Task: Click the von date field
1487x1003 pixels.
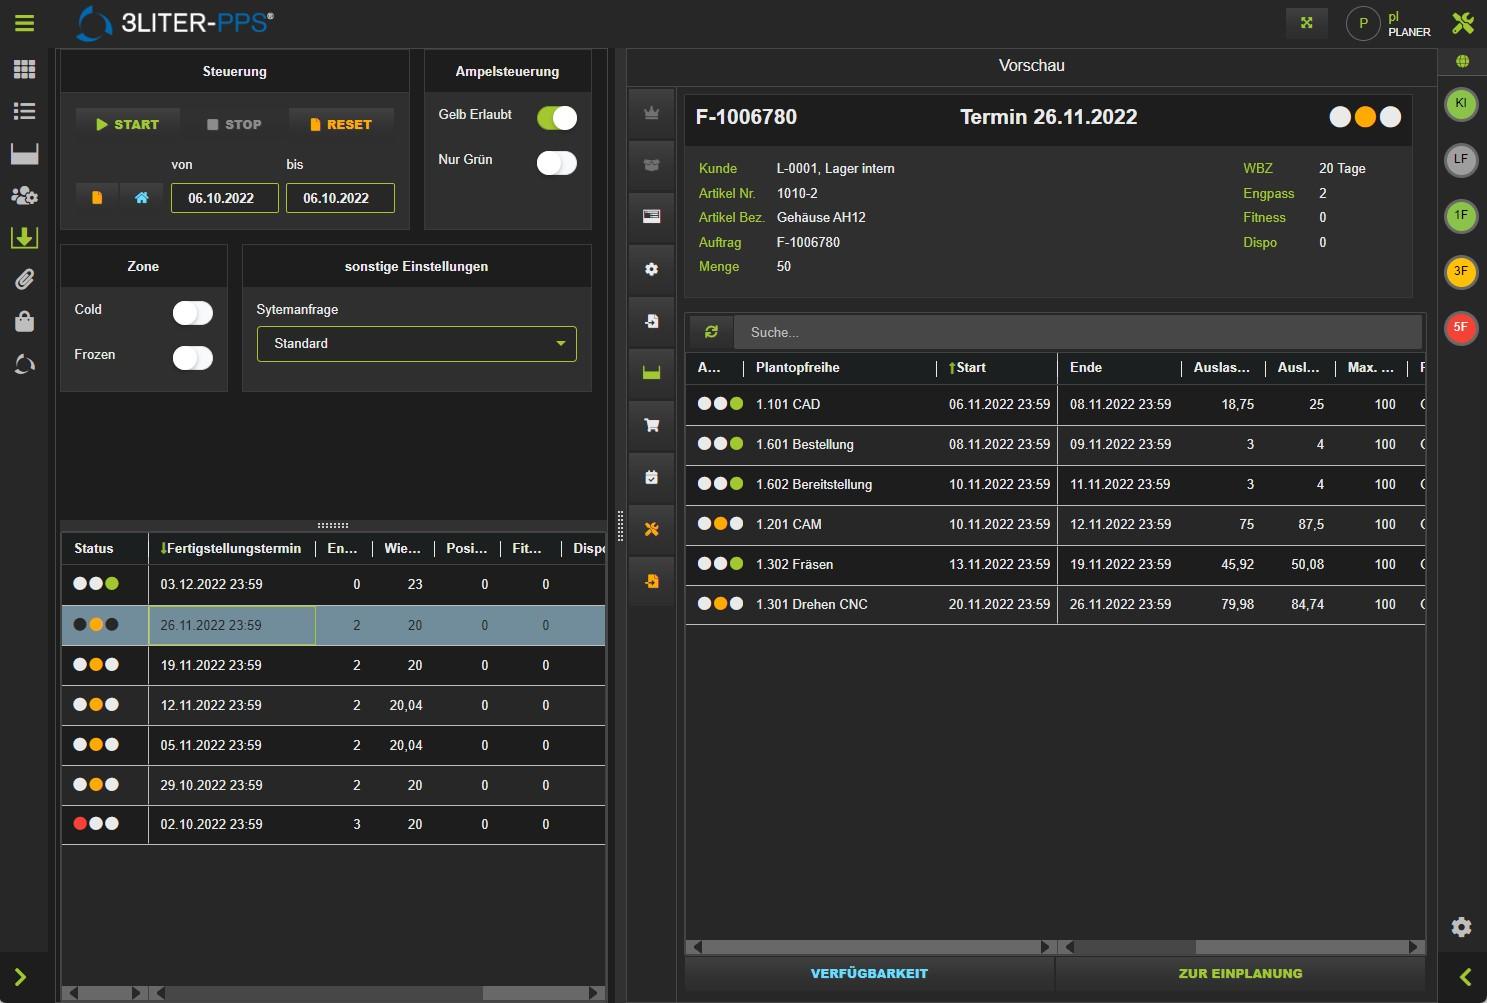Action: [224, 198]
